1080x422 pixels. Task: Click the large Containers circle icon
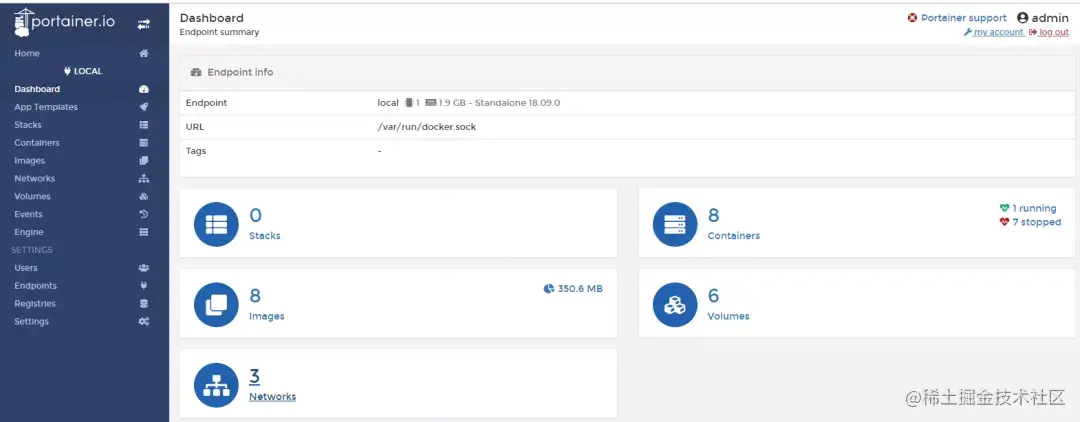point(675,224)
